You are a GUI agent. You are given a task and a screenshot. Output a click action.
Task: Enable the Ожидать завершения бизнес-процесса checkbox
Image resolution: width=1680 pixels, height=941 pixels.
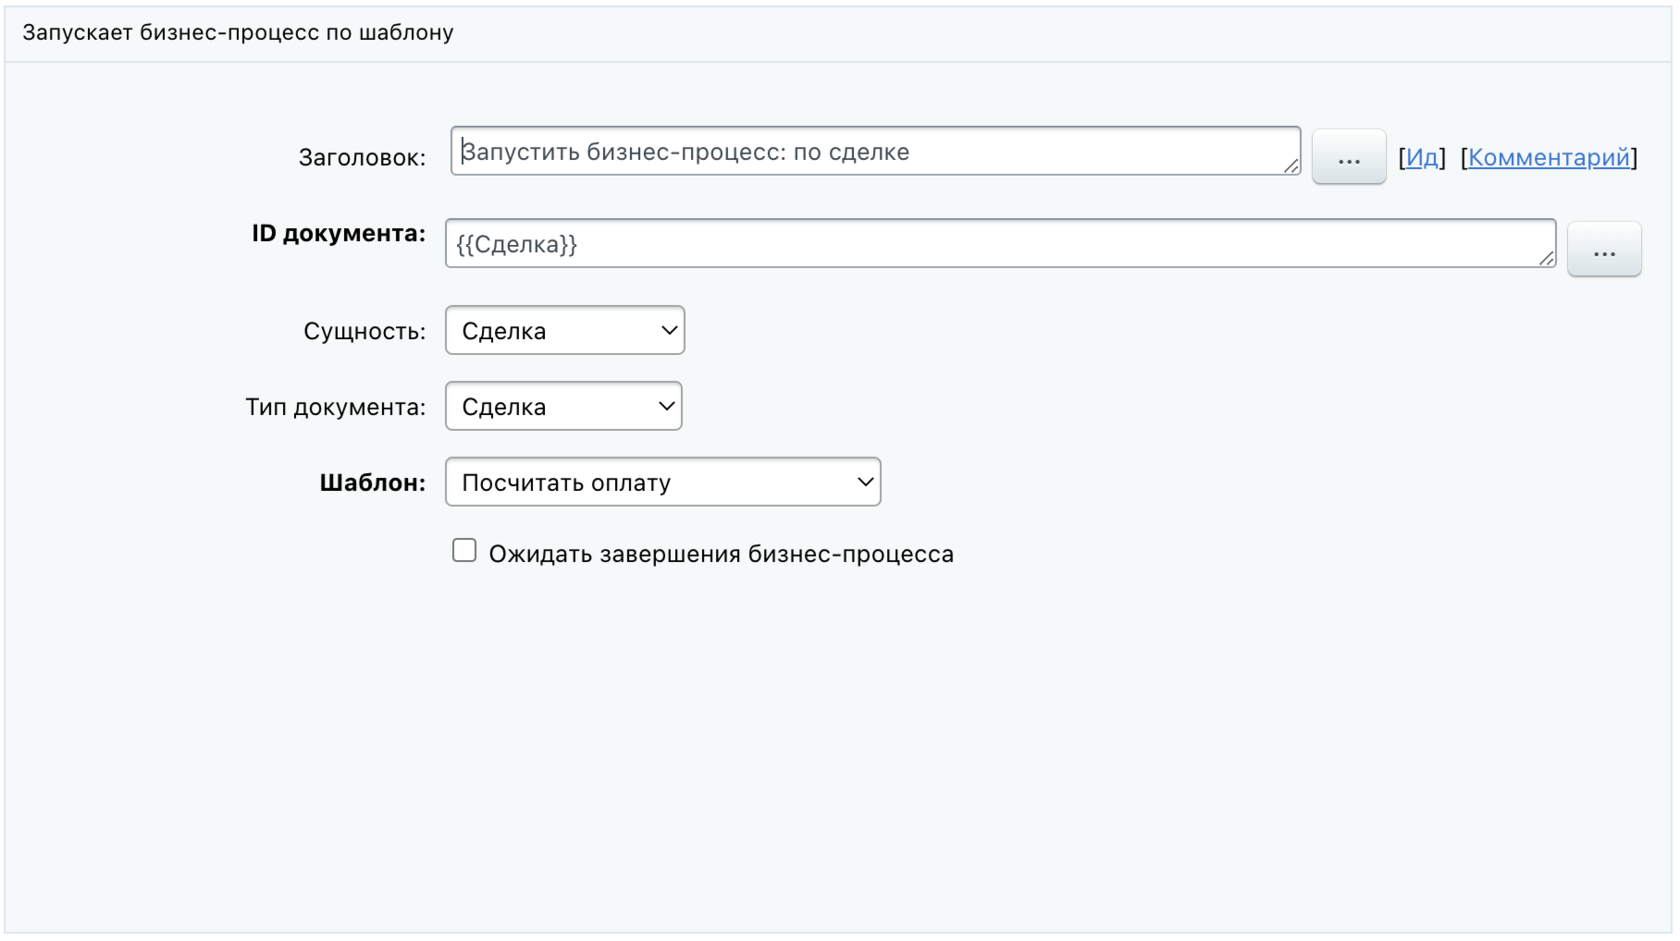464,551
